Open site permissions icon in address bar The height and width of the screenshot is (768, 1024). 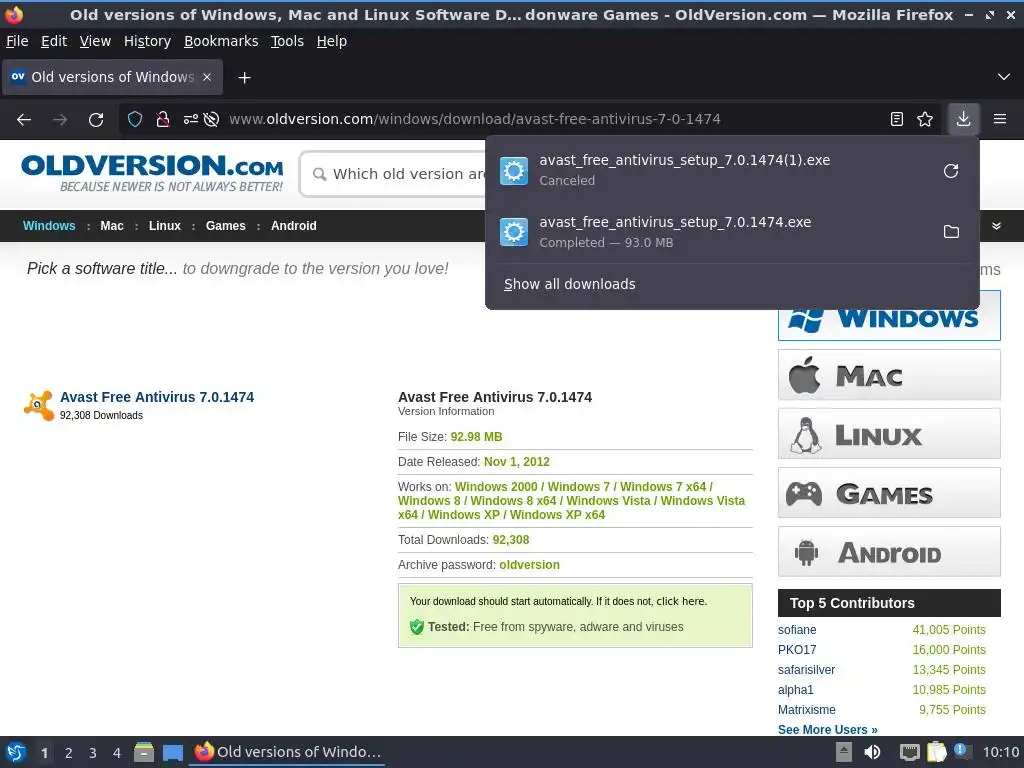coord(191,119)
